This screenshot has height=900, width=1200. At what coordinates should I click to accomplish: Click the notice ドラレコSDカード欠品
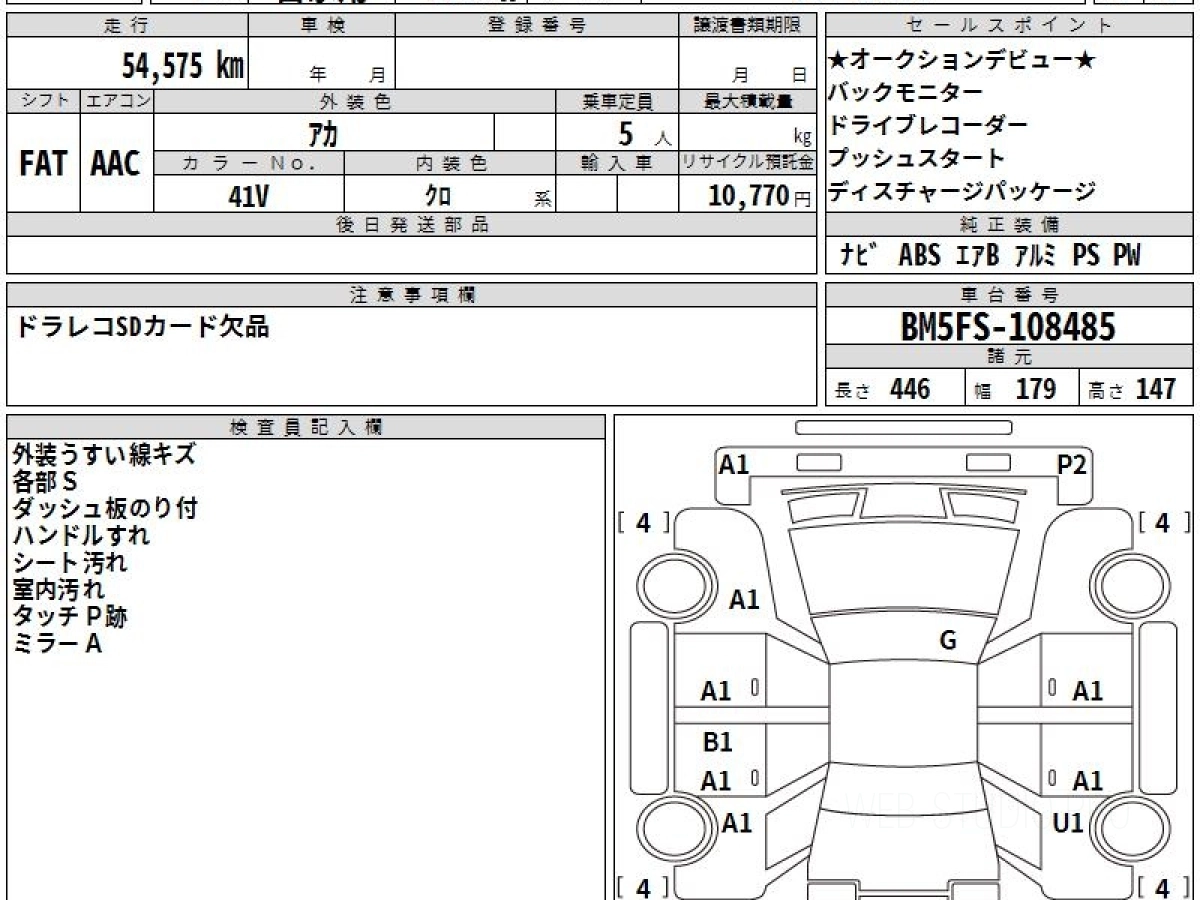click(141, 326)
